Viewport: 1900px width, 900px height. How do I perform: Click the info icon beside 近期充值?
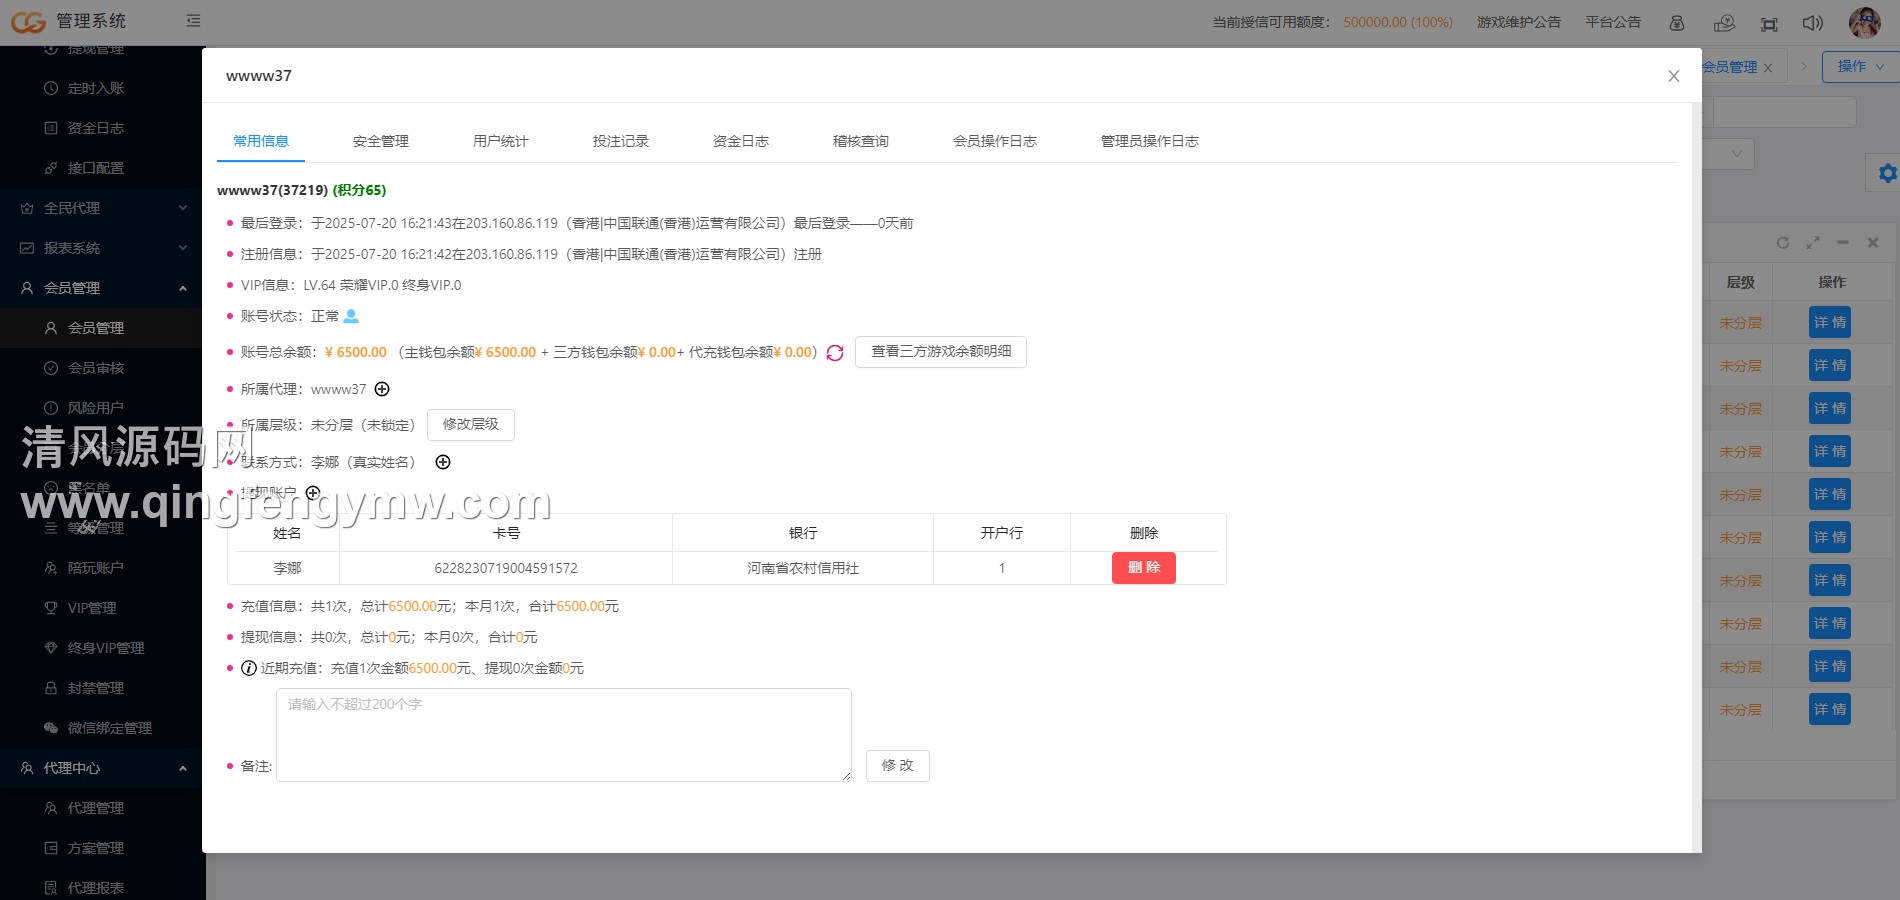[x=249, y=668]
